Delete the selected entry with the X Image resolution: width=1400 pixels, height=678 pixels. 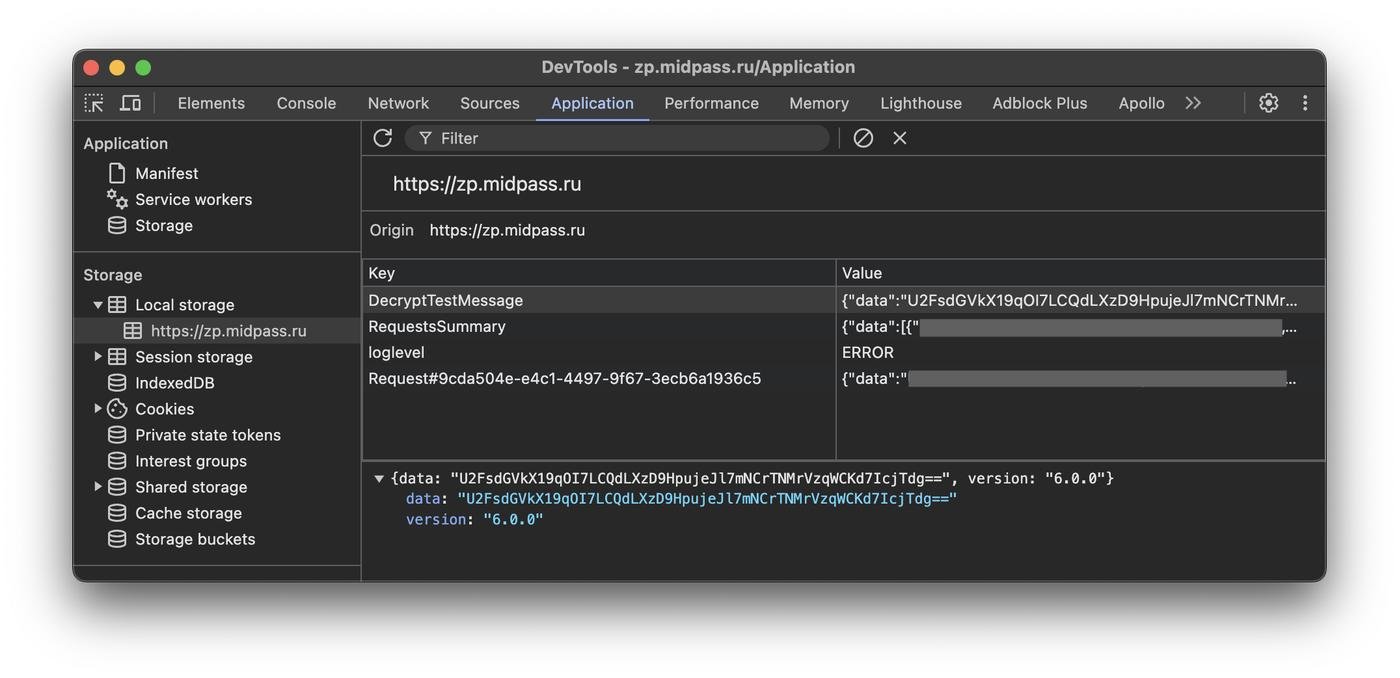tap(900, 138)
